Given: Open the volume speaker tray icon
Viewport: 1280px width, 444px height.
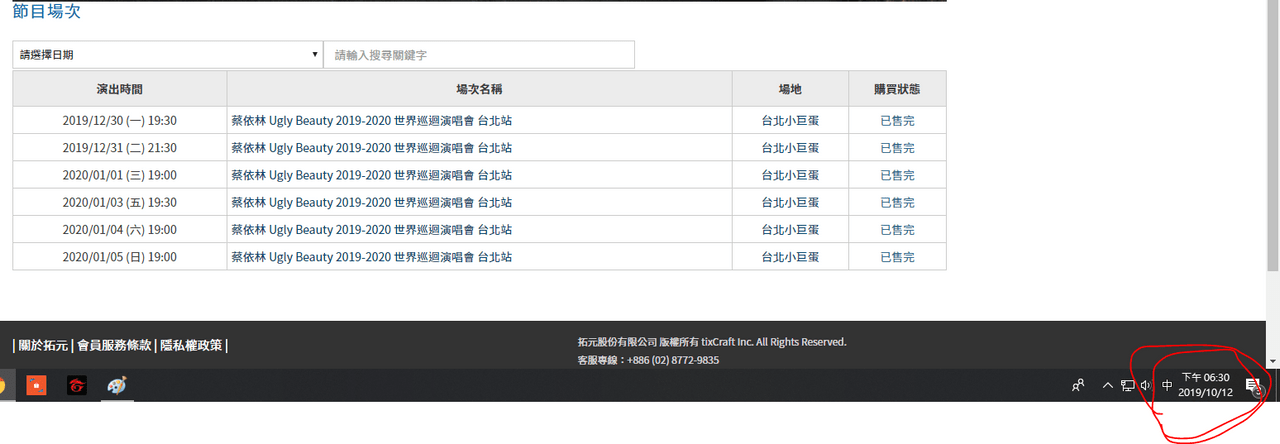Looking at the screenshot, I should [1146, 385].
